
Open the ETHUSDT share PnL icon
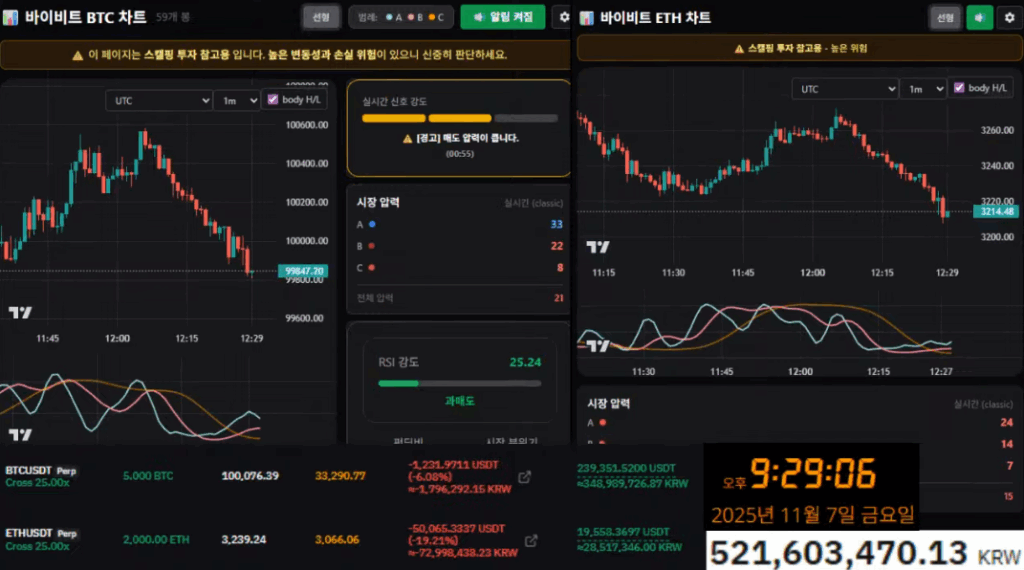pyautogui.click(x=531, y=541)
